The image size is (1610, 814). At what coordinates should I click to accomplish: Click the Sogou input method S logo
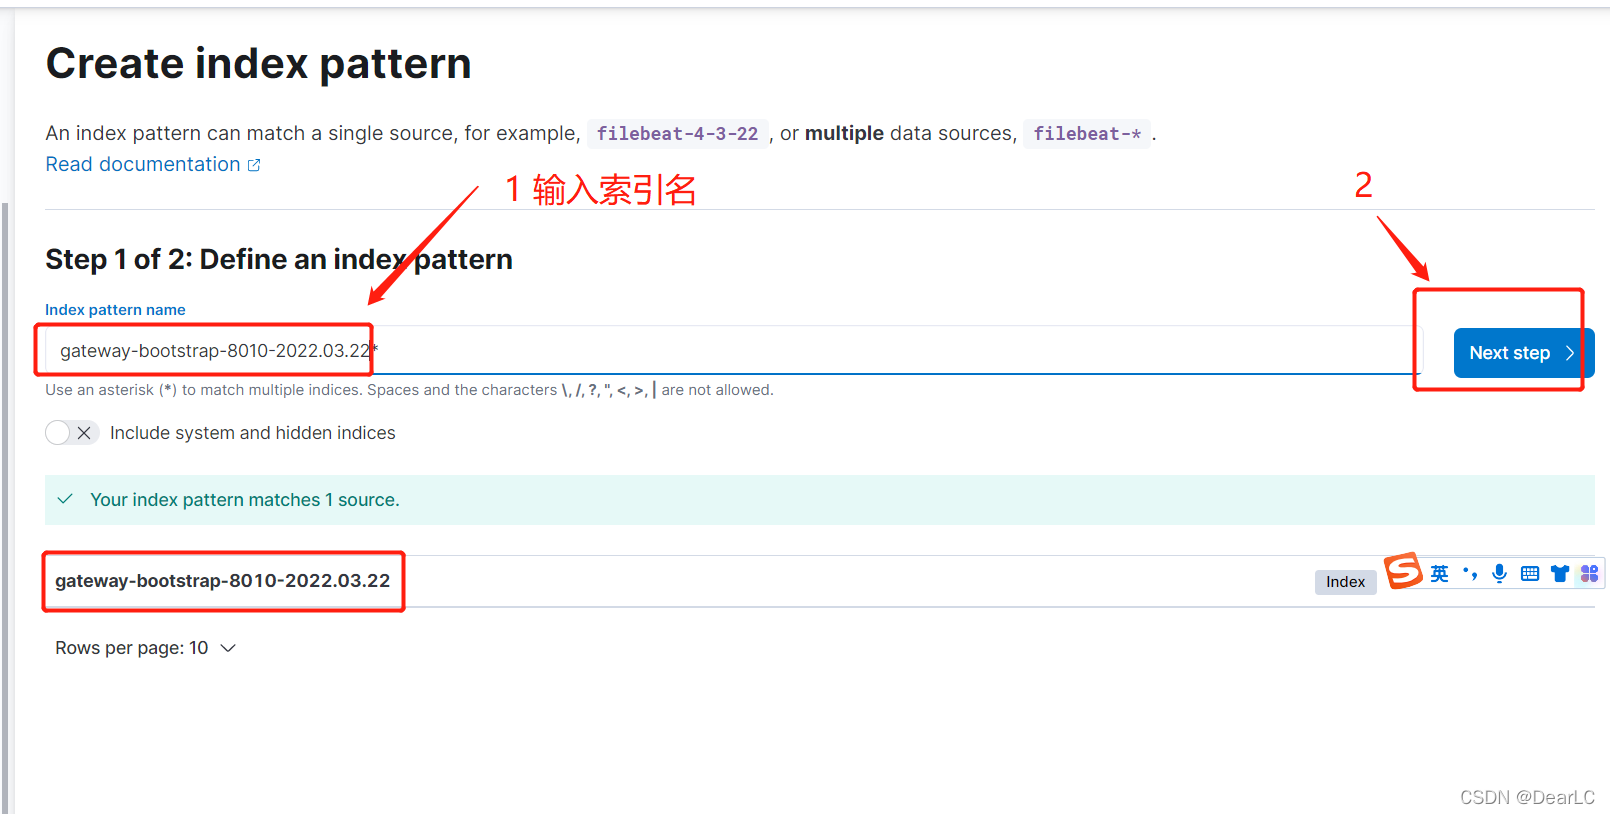pyautogui.click(x=1403, y=571)
